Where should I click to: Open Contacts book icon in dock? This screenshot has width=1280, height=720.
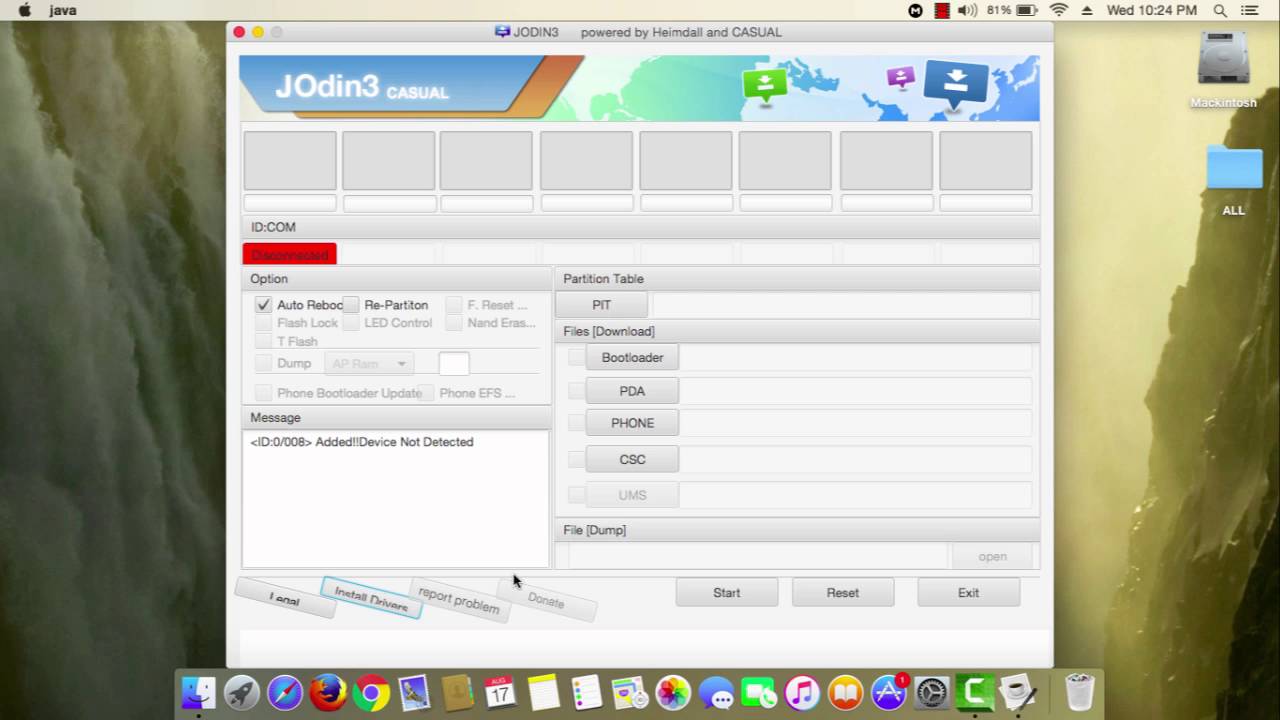coord(457,692)
